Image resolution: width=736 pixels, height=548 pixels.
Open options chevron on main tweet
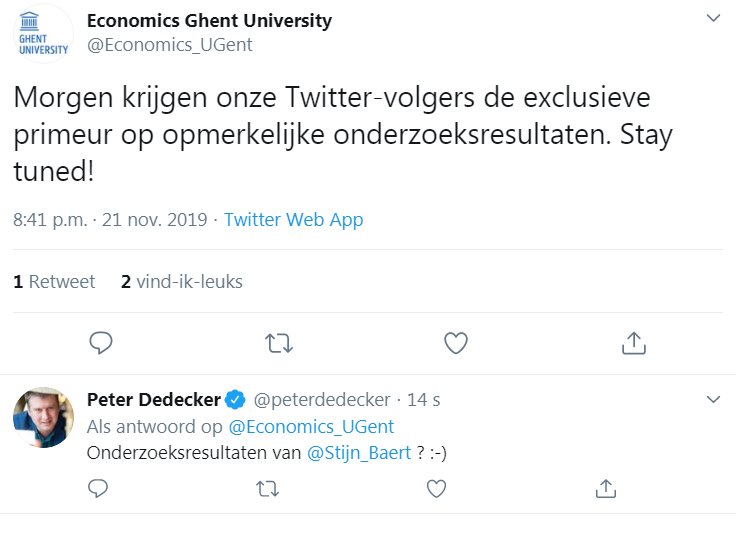coord(713,19)
